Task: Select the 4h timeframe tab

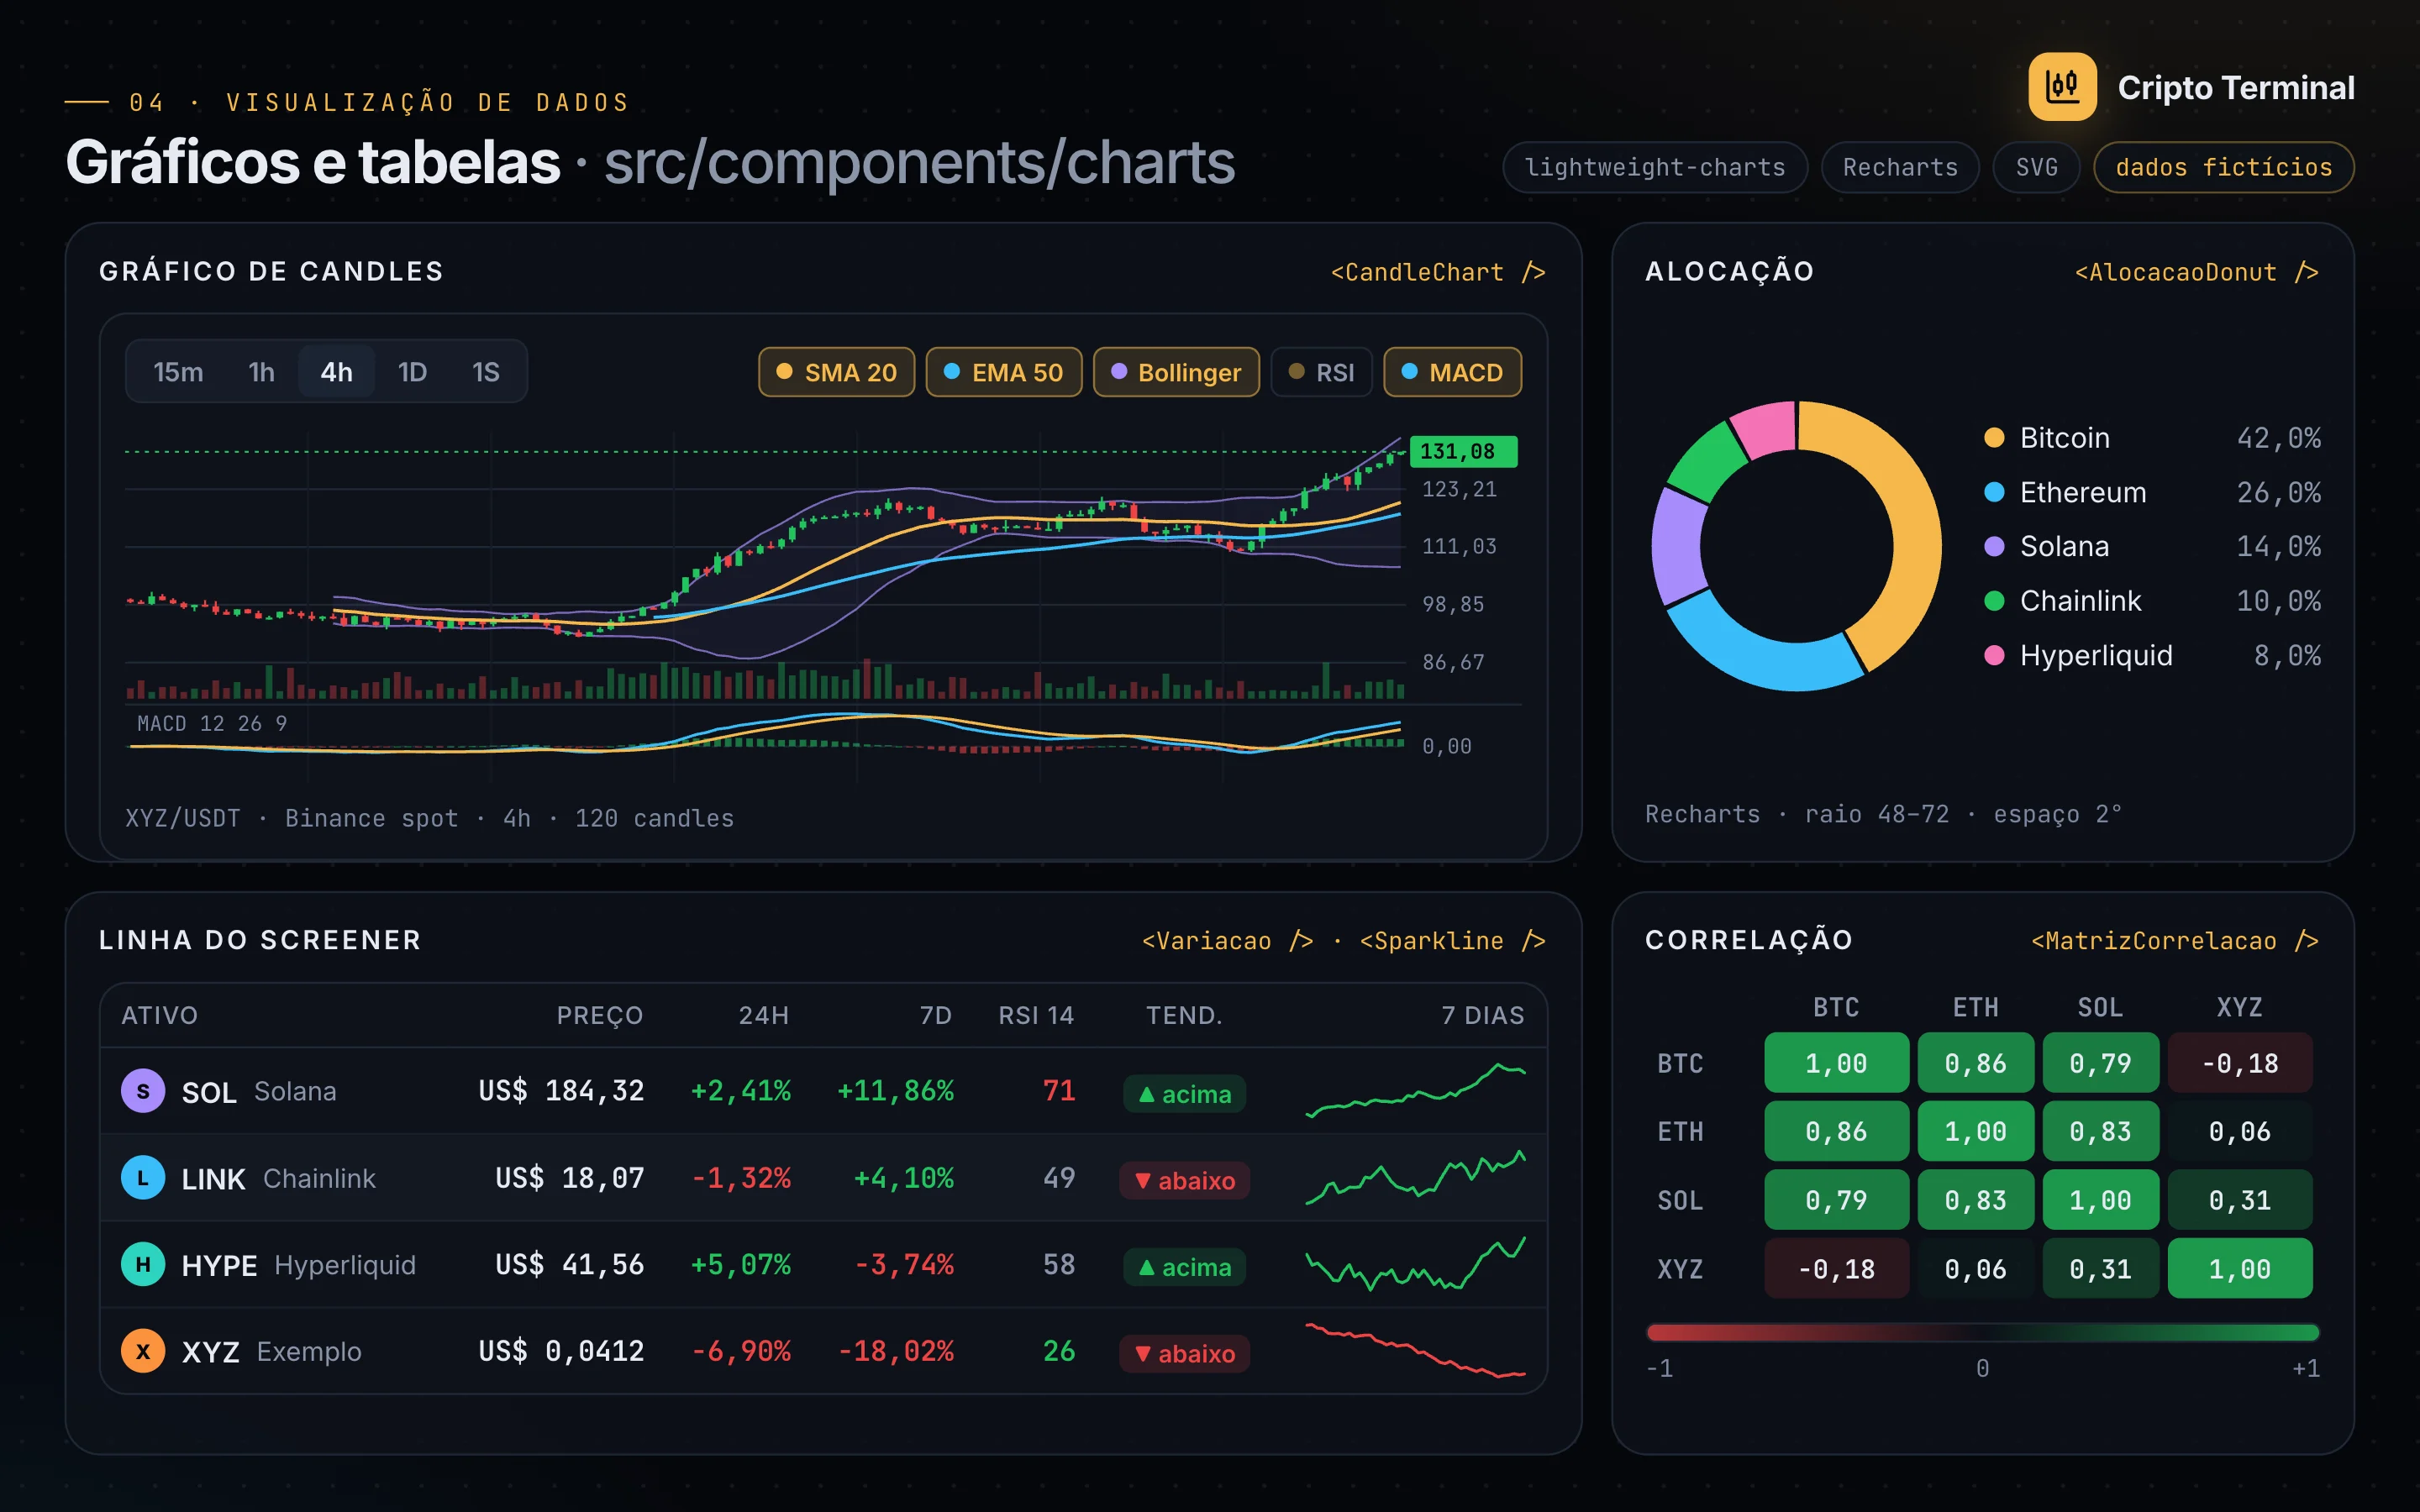Action: click(x=336, y=372)
